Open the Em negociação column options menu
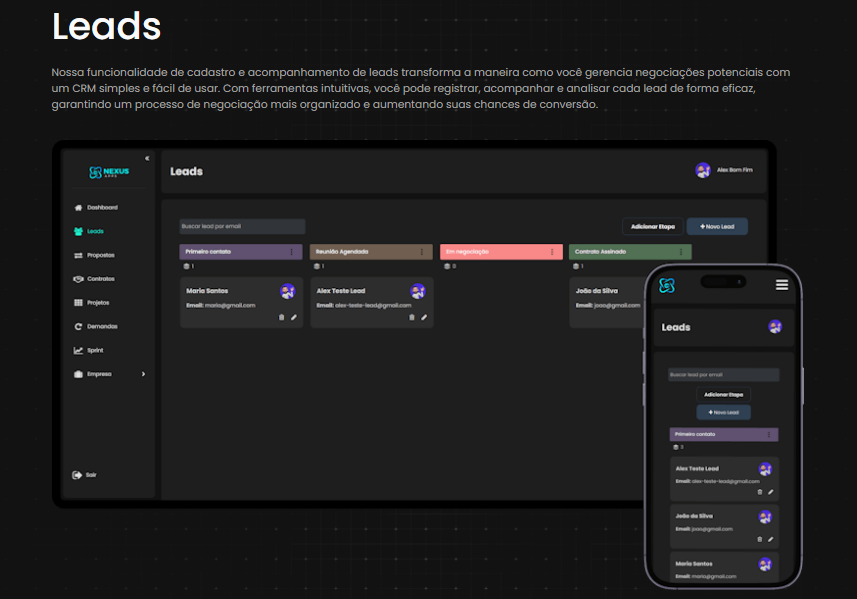 (x=551, y=252)
